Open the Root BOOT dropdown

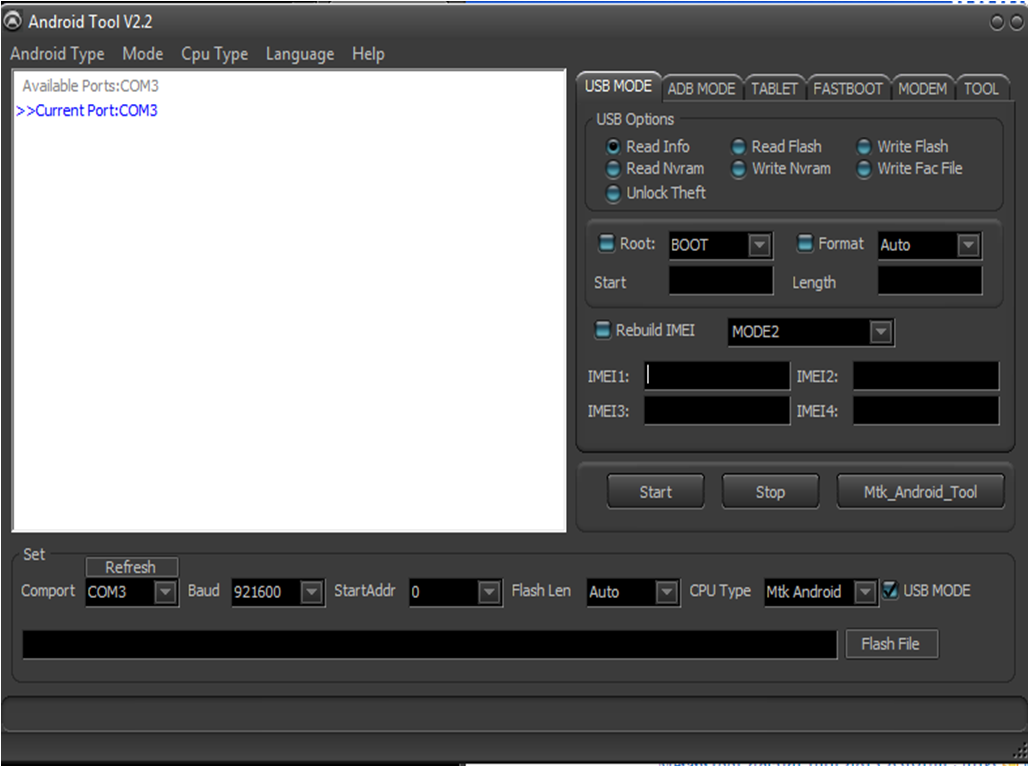(759, 245)
